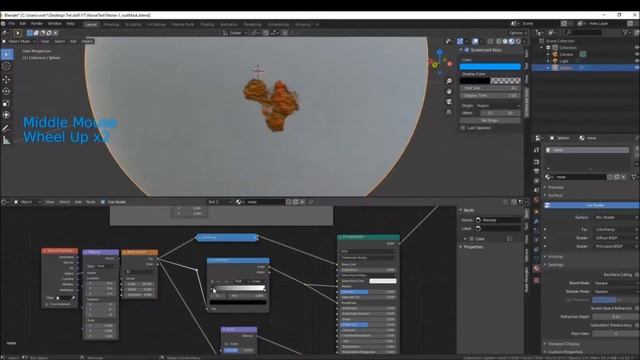The width and height of the screenshot is (640, 360).
Task: Toggle perspective/orthographic grid icon in the viewport
Action: point(449,112)
